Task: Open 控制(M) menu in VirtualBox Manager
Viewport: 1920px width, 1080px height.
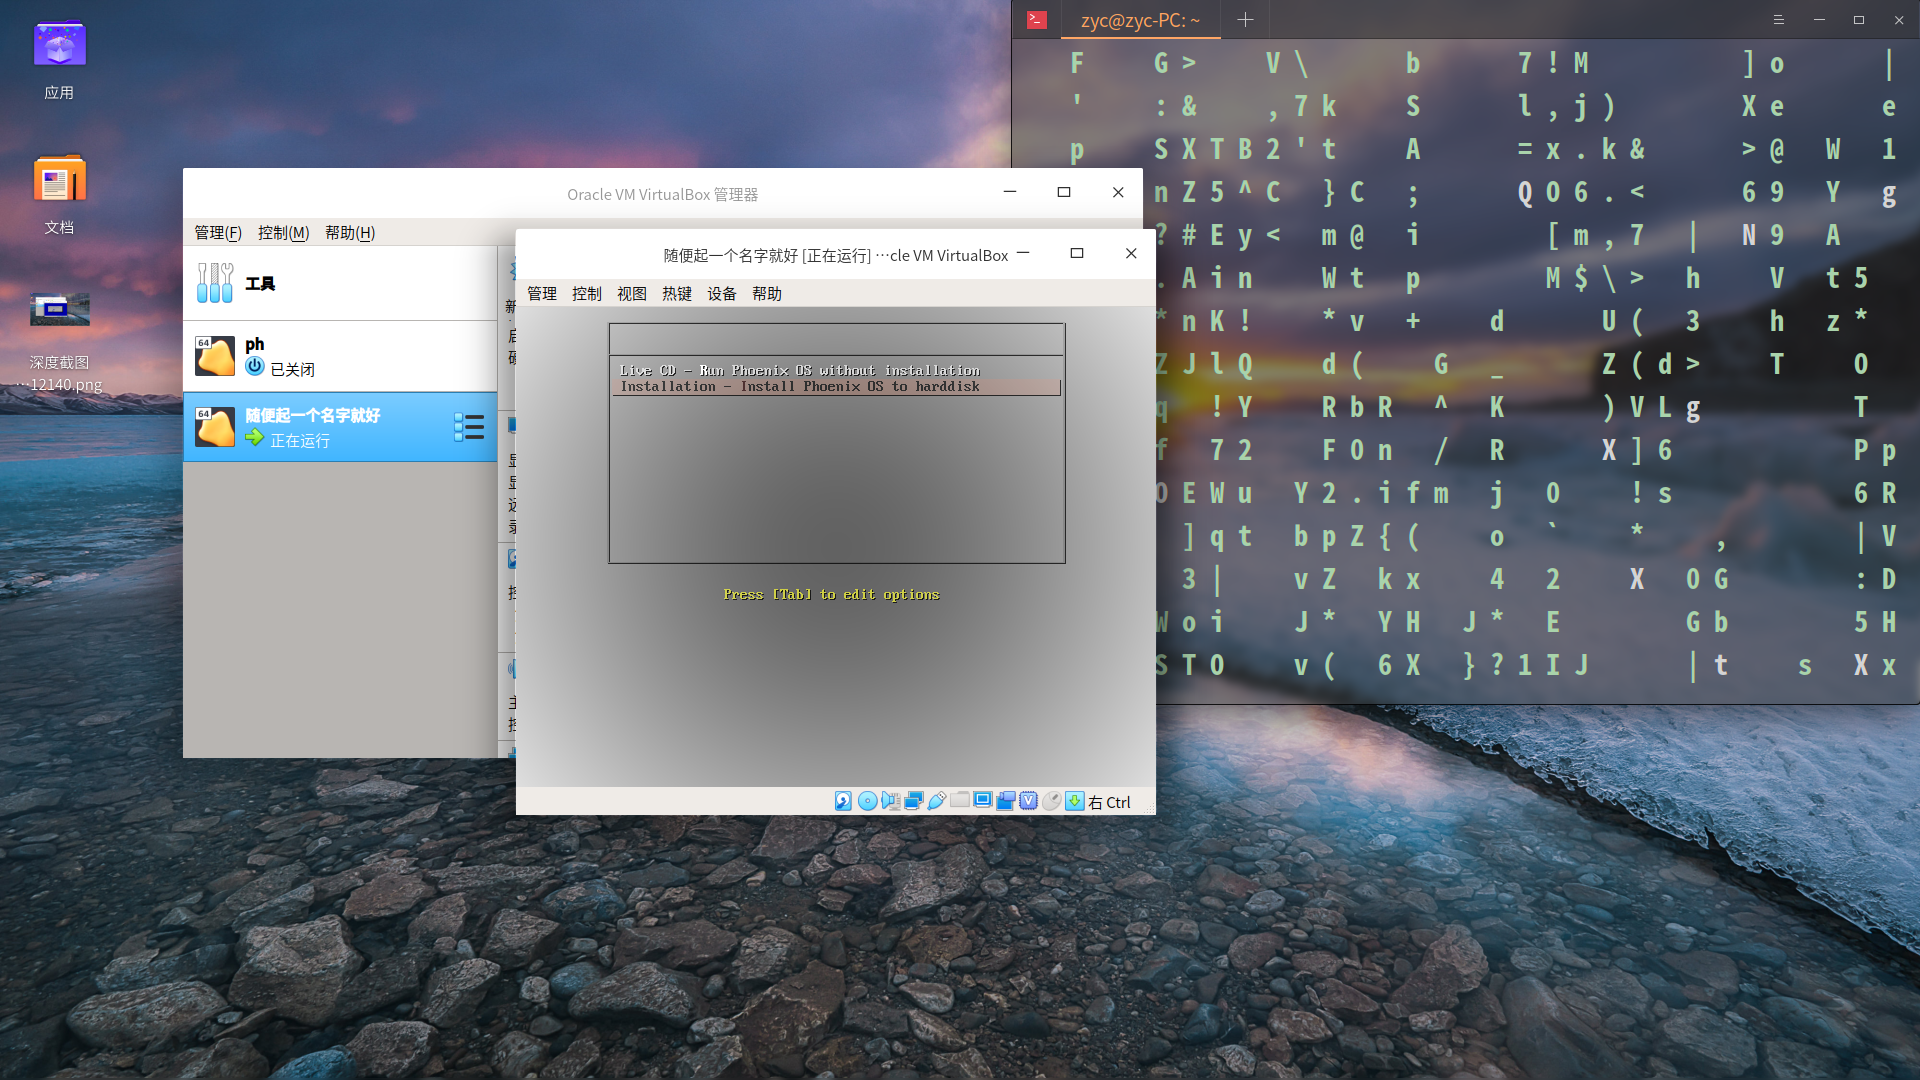Action: 283,232
